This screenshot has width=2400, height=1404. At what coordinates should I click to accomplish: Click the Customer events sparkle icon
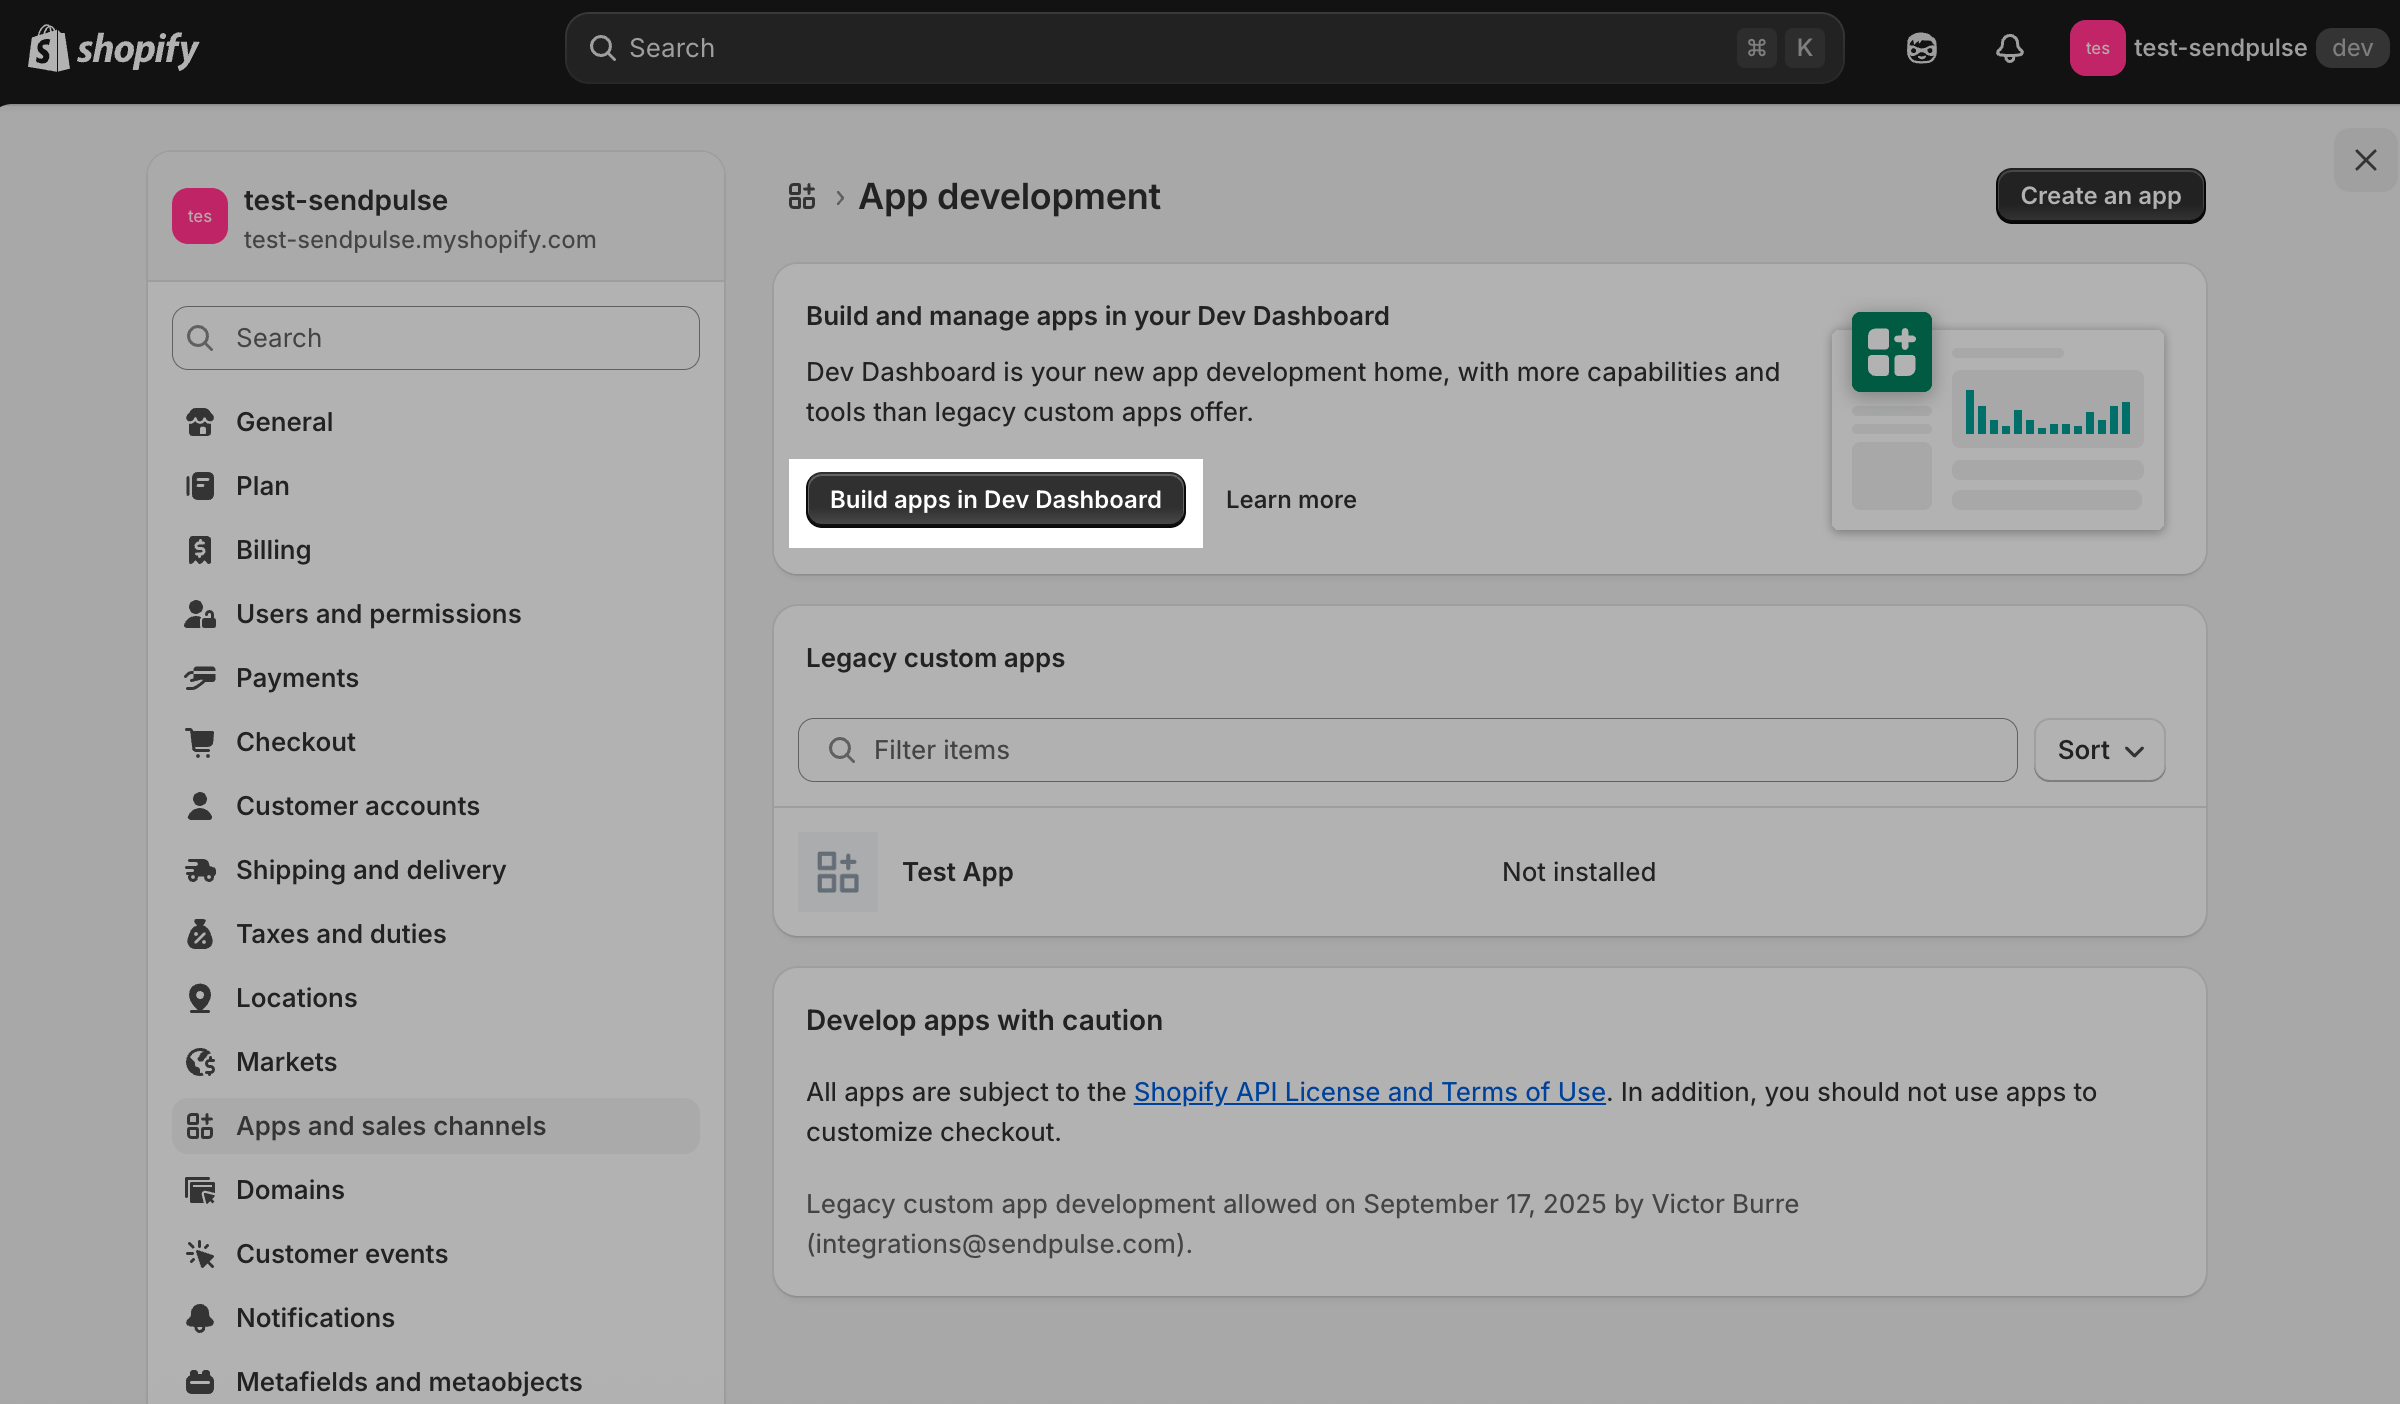coord(200,1254)
